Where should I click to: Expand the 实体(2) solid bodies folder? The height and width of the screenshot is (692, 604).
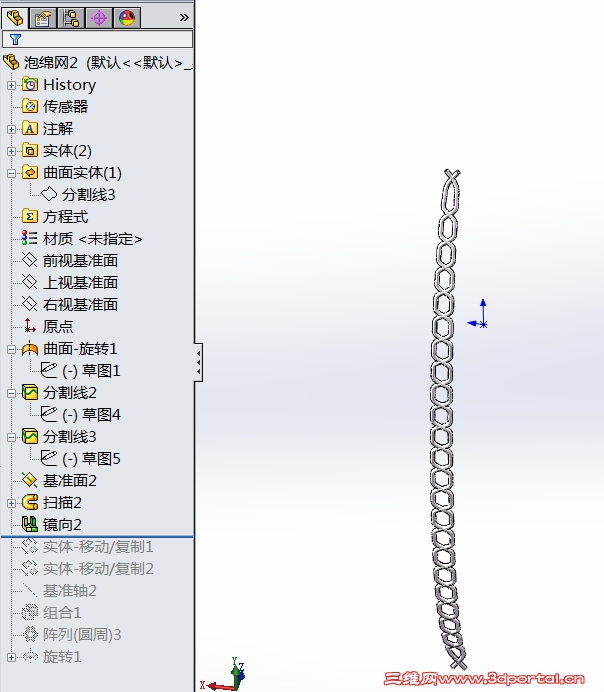(x=11, y=151)
